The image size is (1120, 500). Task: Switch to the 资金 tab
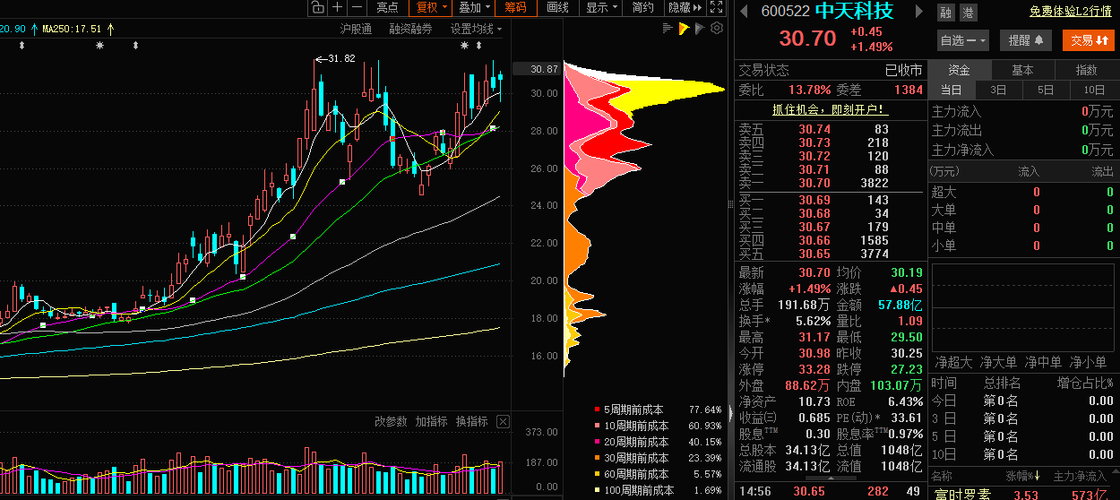959,70
